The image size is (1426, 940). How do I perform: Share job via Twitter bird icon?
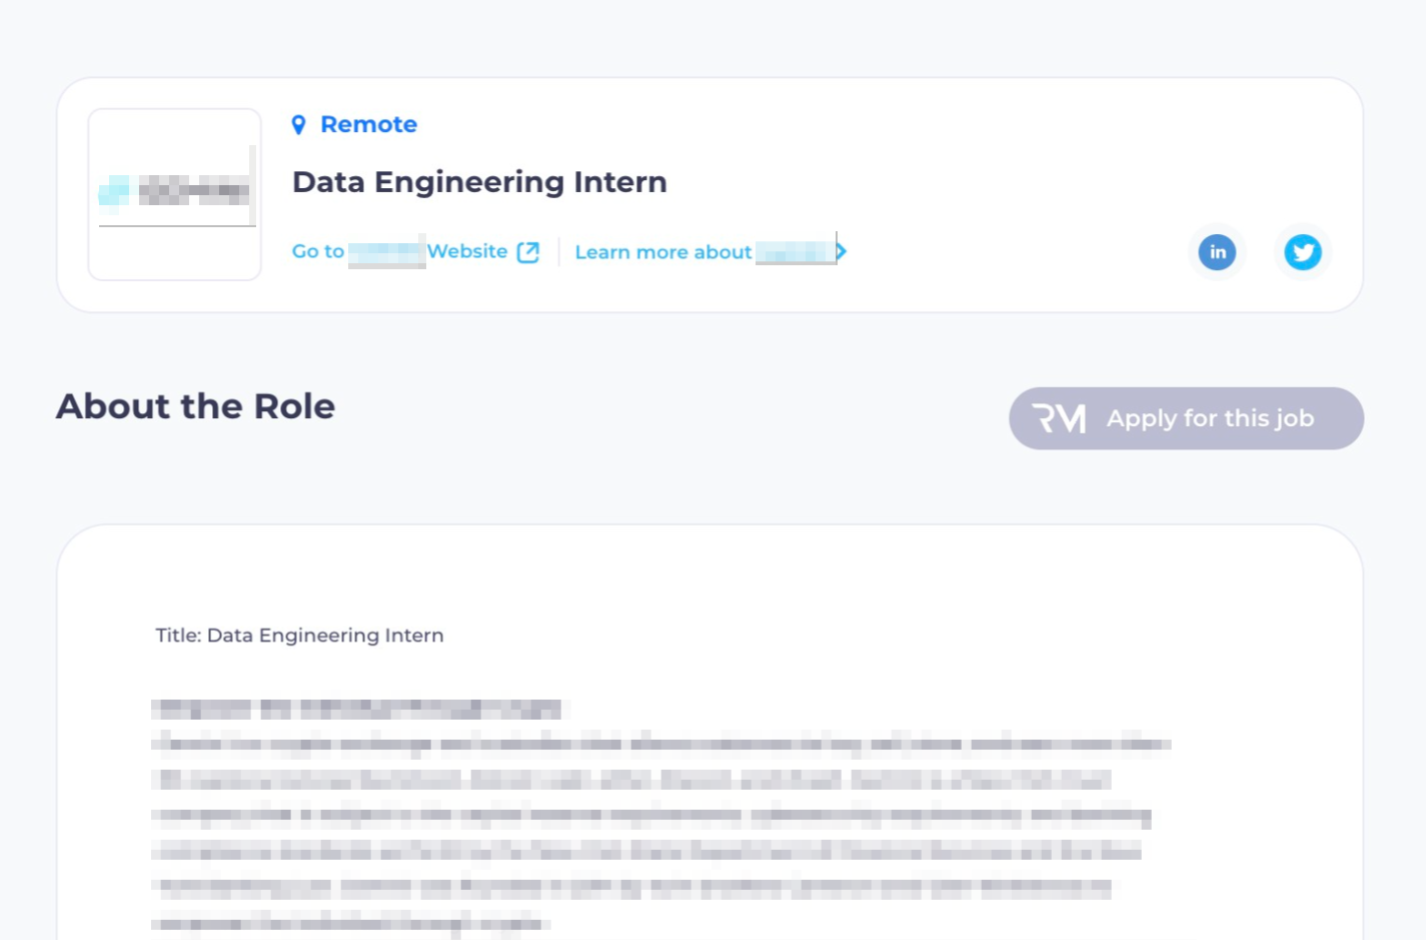[x=1302, y=252]
